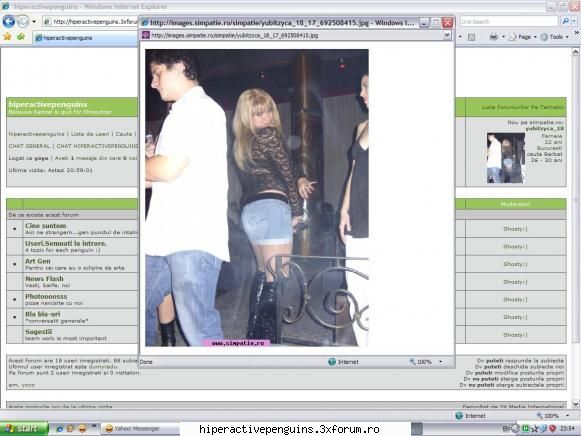Expand the popup address bar dropdown arrow
Screen dimensions: 581x436
pyautogui.click(x=447, y=35)
